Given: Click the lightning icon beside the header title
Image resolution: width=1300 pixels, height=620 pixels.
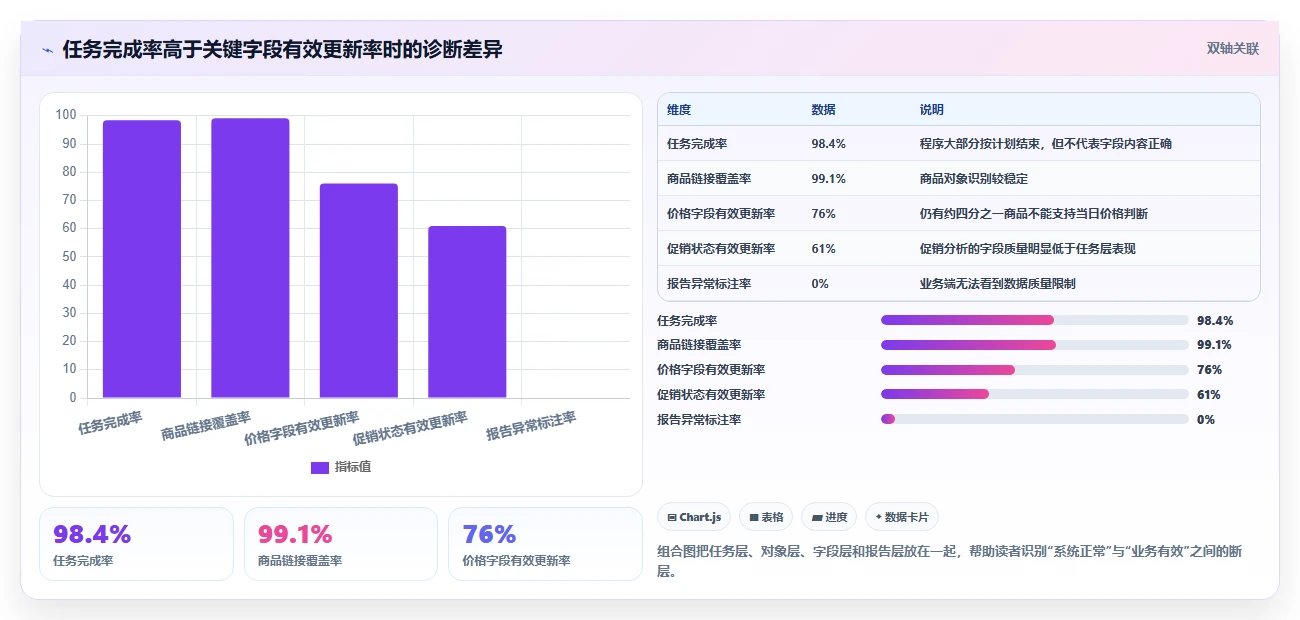Looking at the screenshot, I should 47,49.
